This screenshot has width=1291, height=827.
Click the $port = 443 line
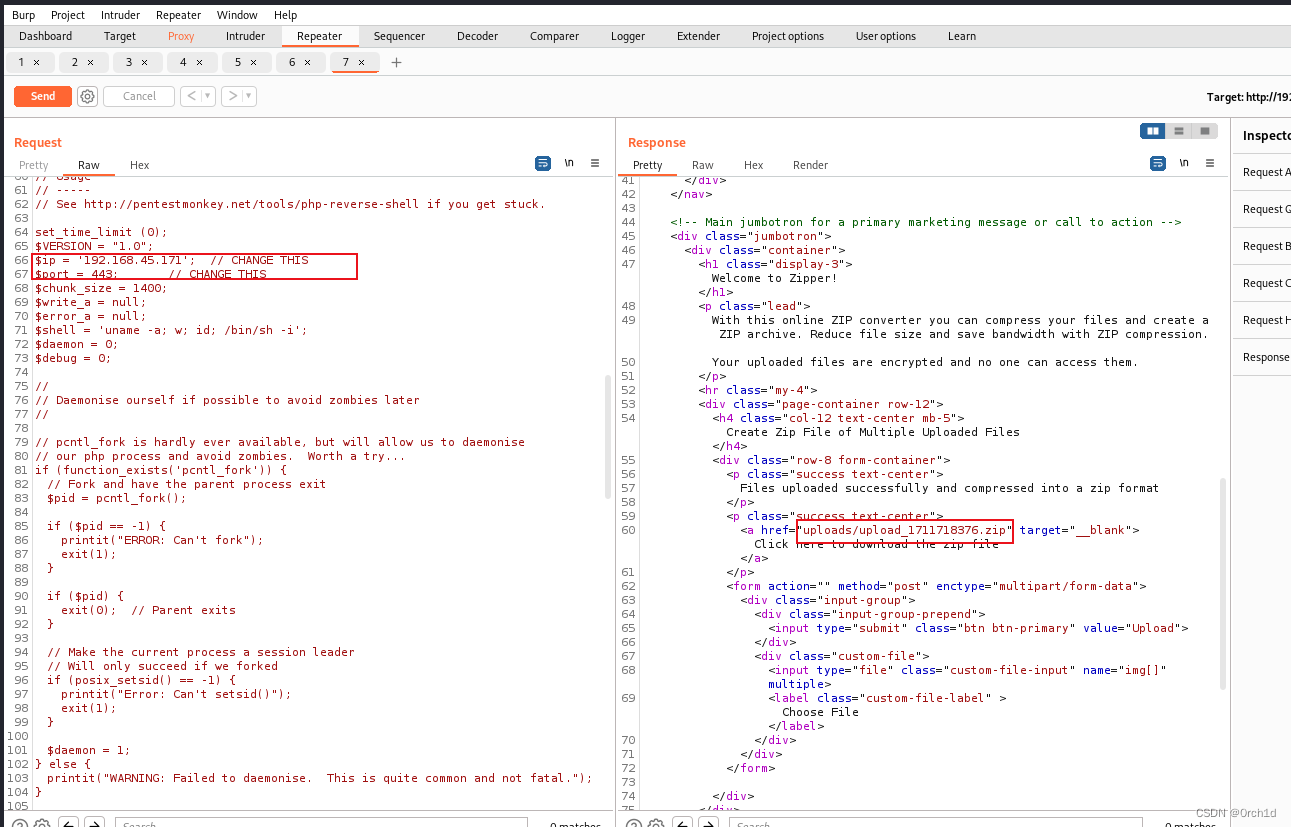tap(151, 274)
